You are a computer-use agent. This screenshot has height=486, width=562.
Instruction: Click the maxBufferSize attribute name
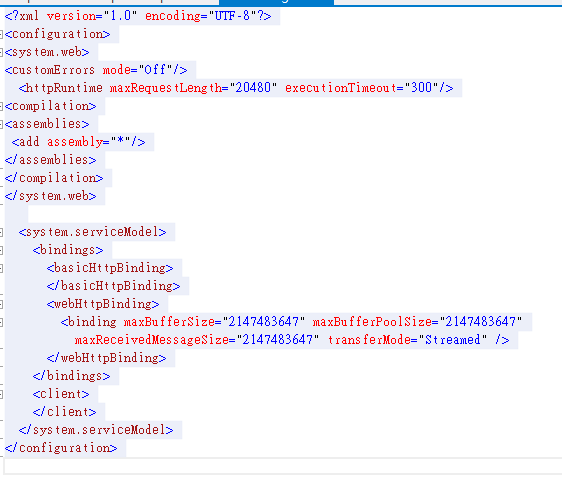tap(170, 322)
